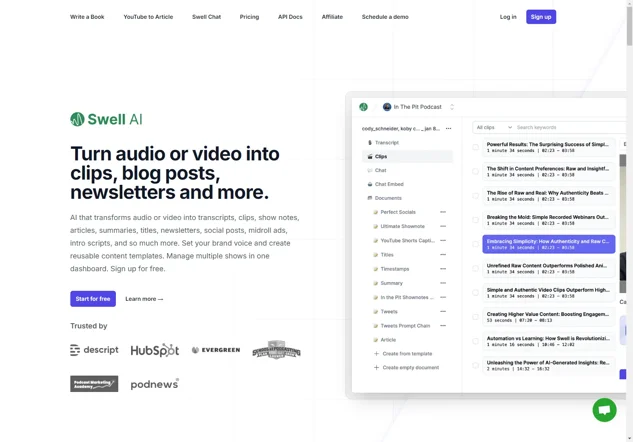Click the plus icon for Create from template
This screenshot has width=633, height=442.
click(376, 354)
